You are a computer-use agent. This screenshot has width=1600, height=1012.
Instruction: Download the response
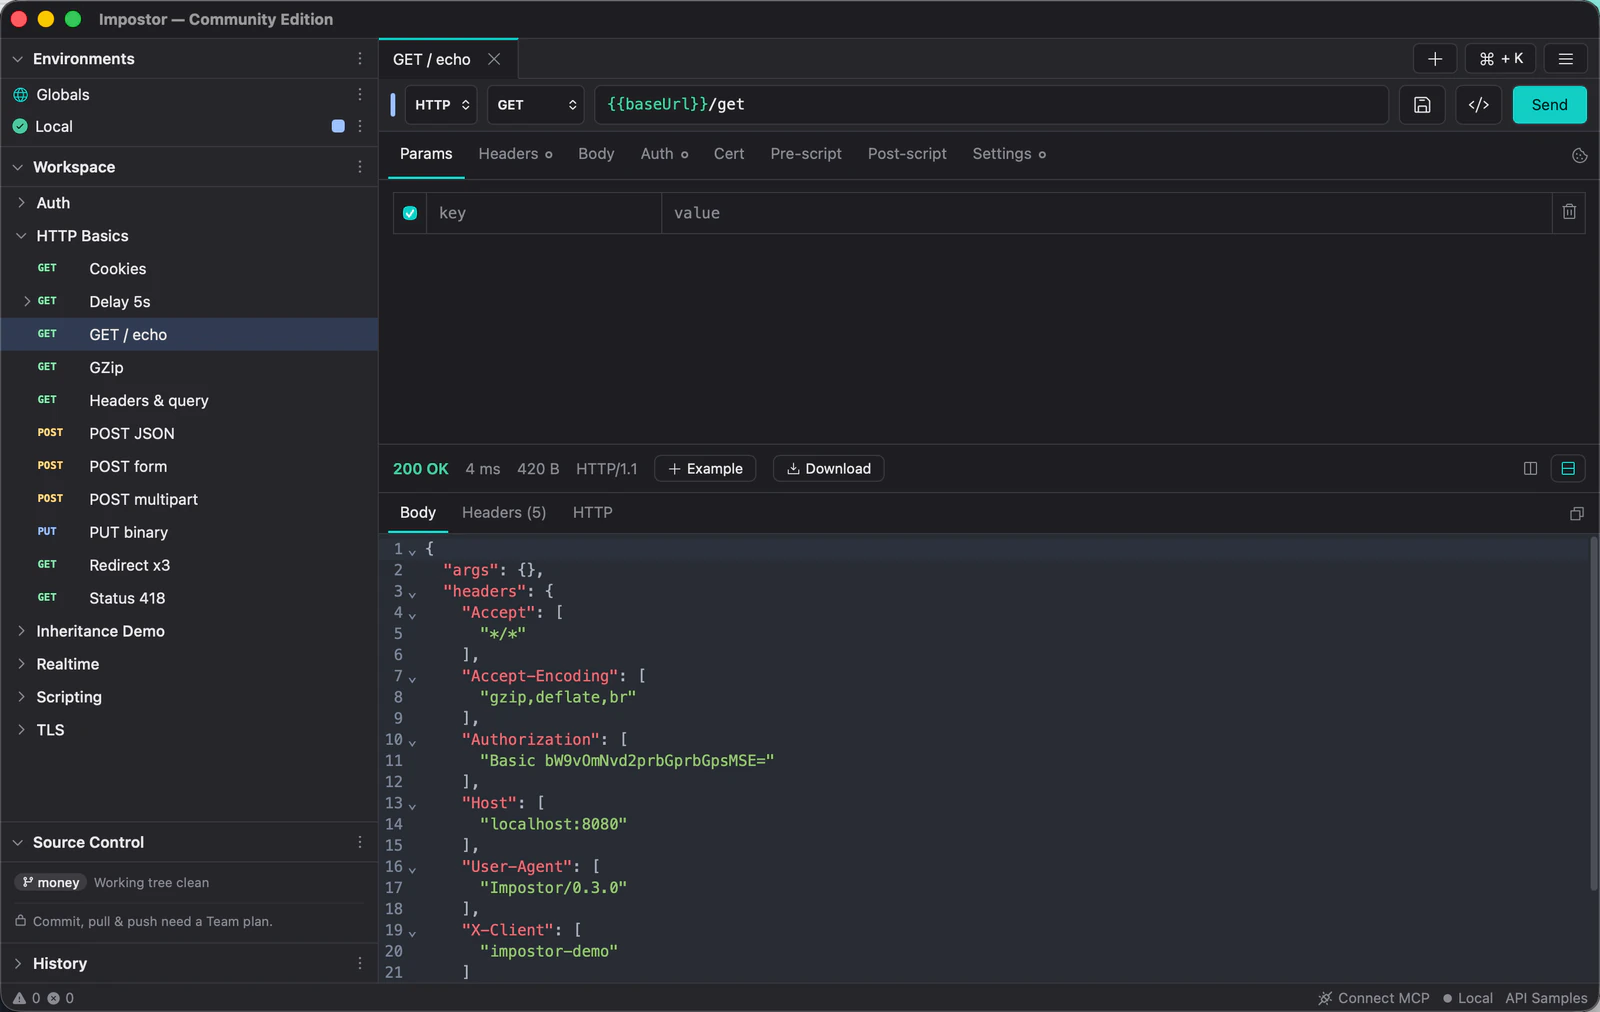click(828, 468)
